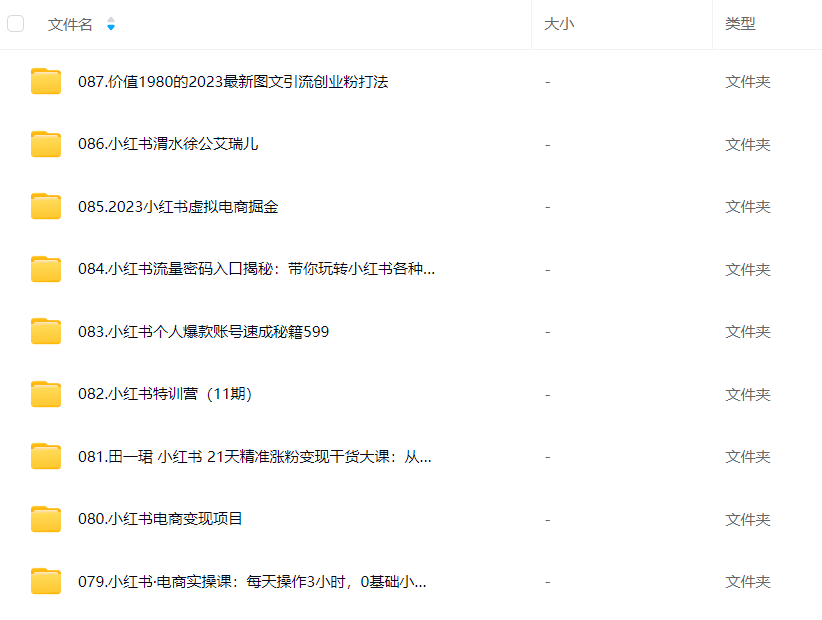Click the size dash in row 079
822x620 pixels.
[x=547, y=582]
